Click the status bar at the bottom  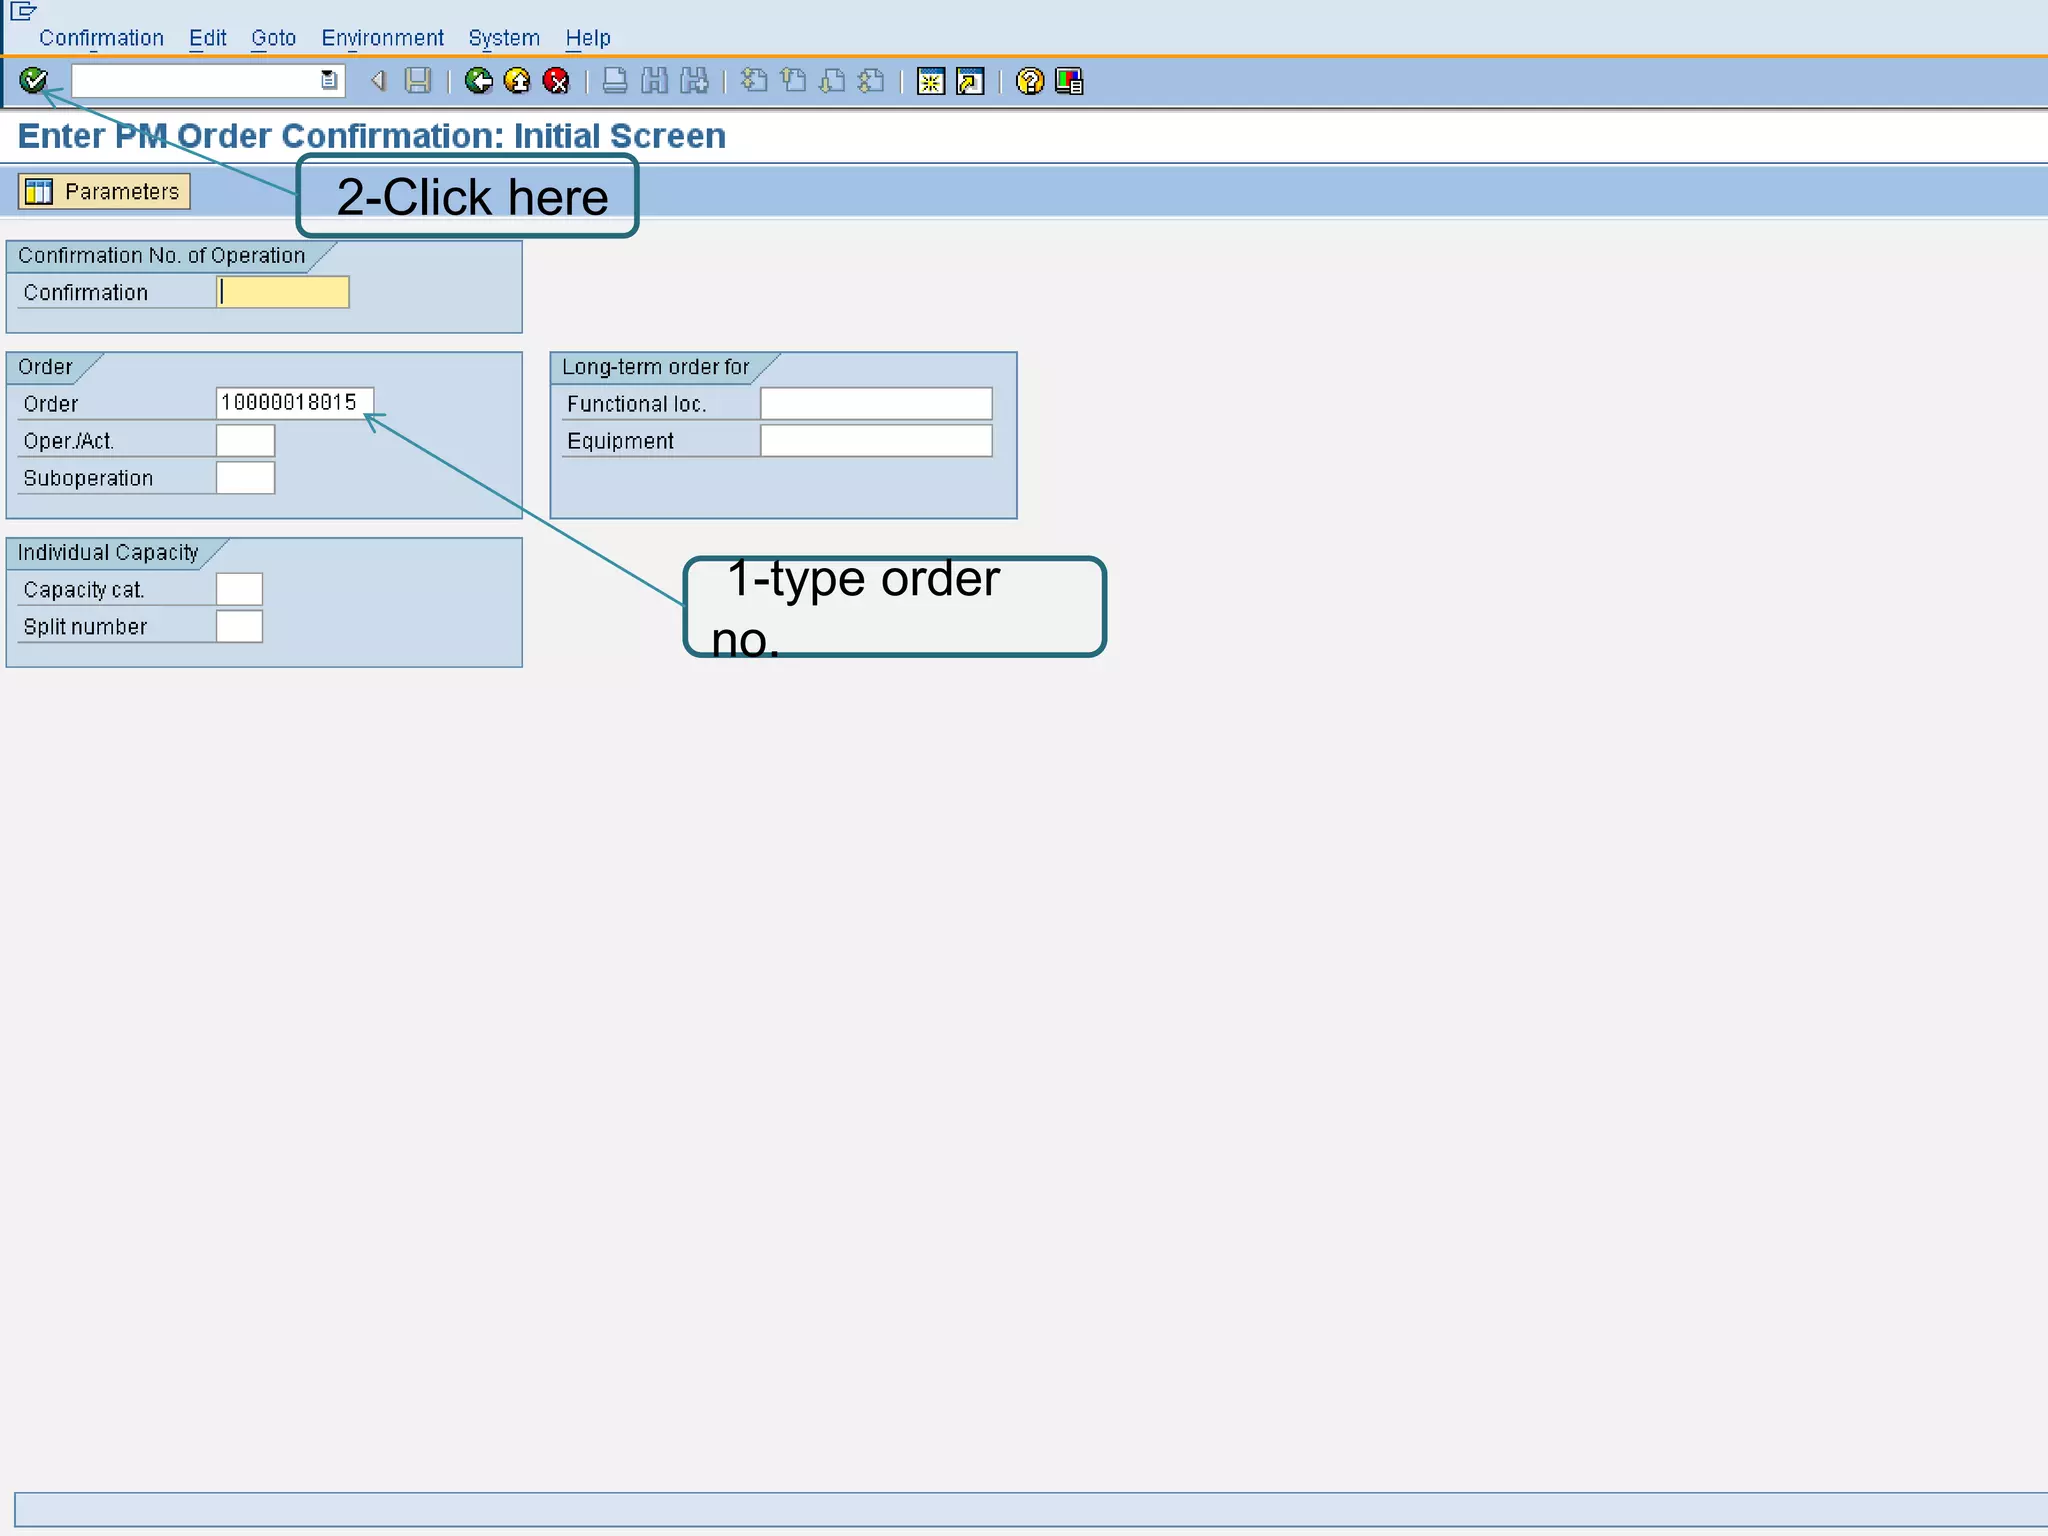tap(1031, 1509)
